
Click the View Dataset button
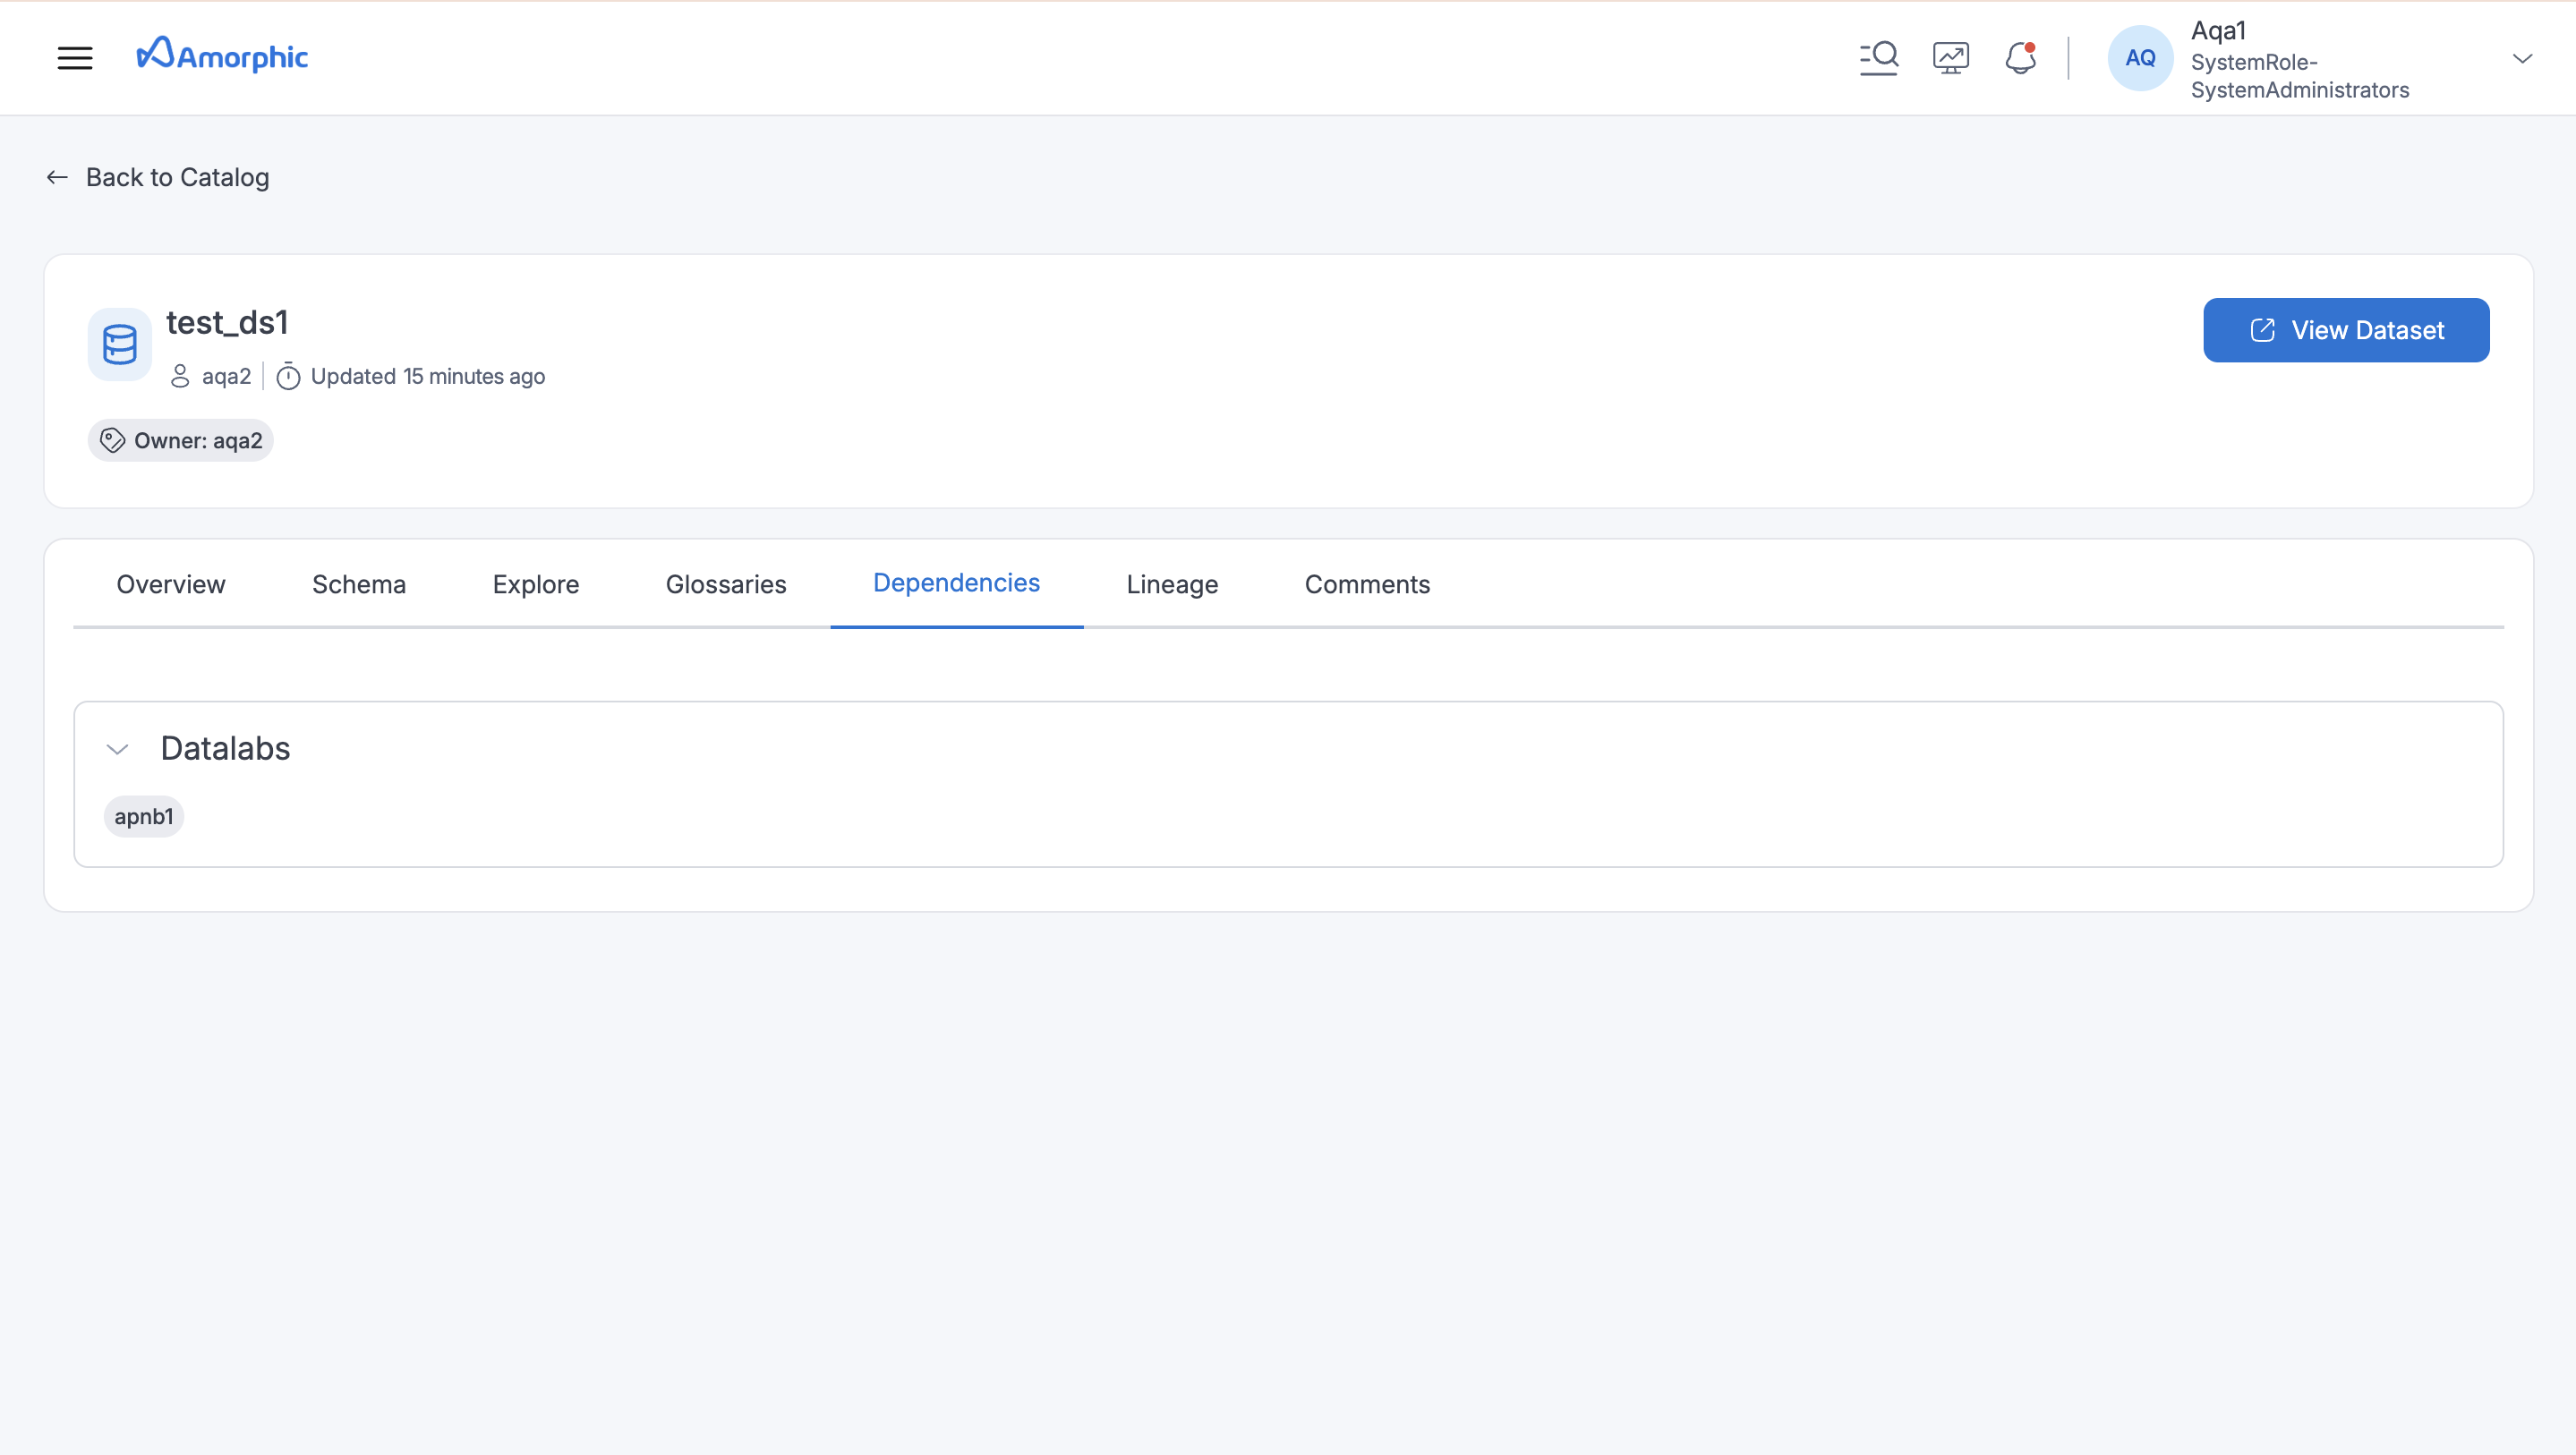pyautogui.click(x=2346, y=329)
